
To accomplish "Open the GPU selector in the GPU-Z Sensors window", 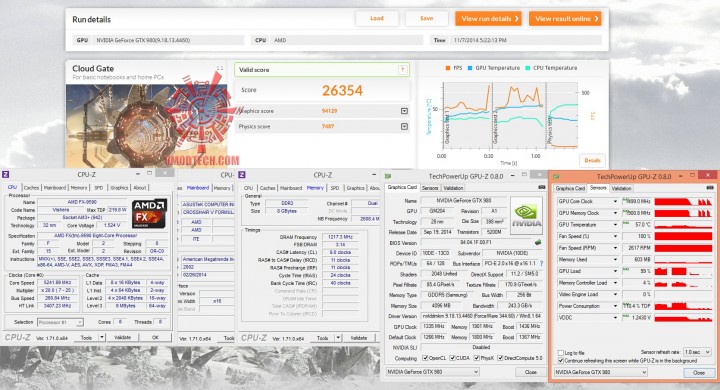I will pyautogui.click(x=601, y=372).
